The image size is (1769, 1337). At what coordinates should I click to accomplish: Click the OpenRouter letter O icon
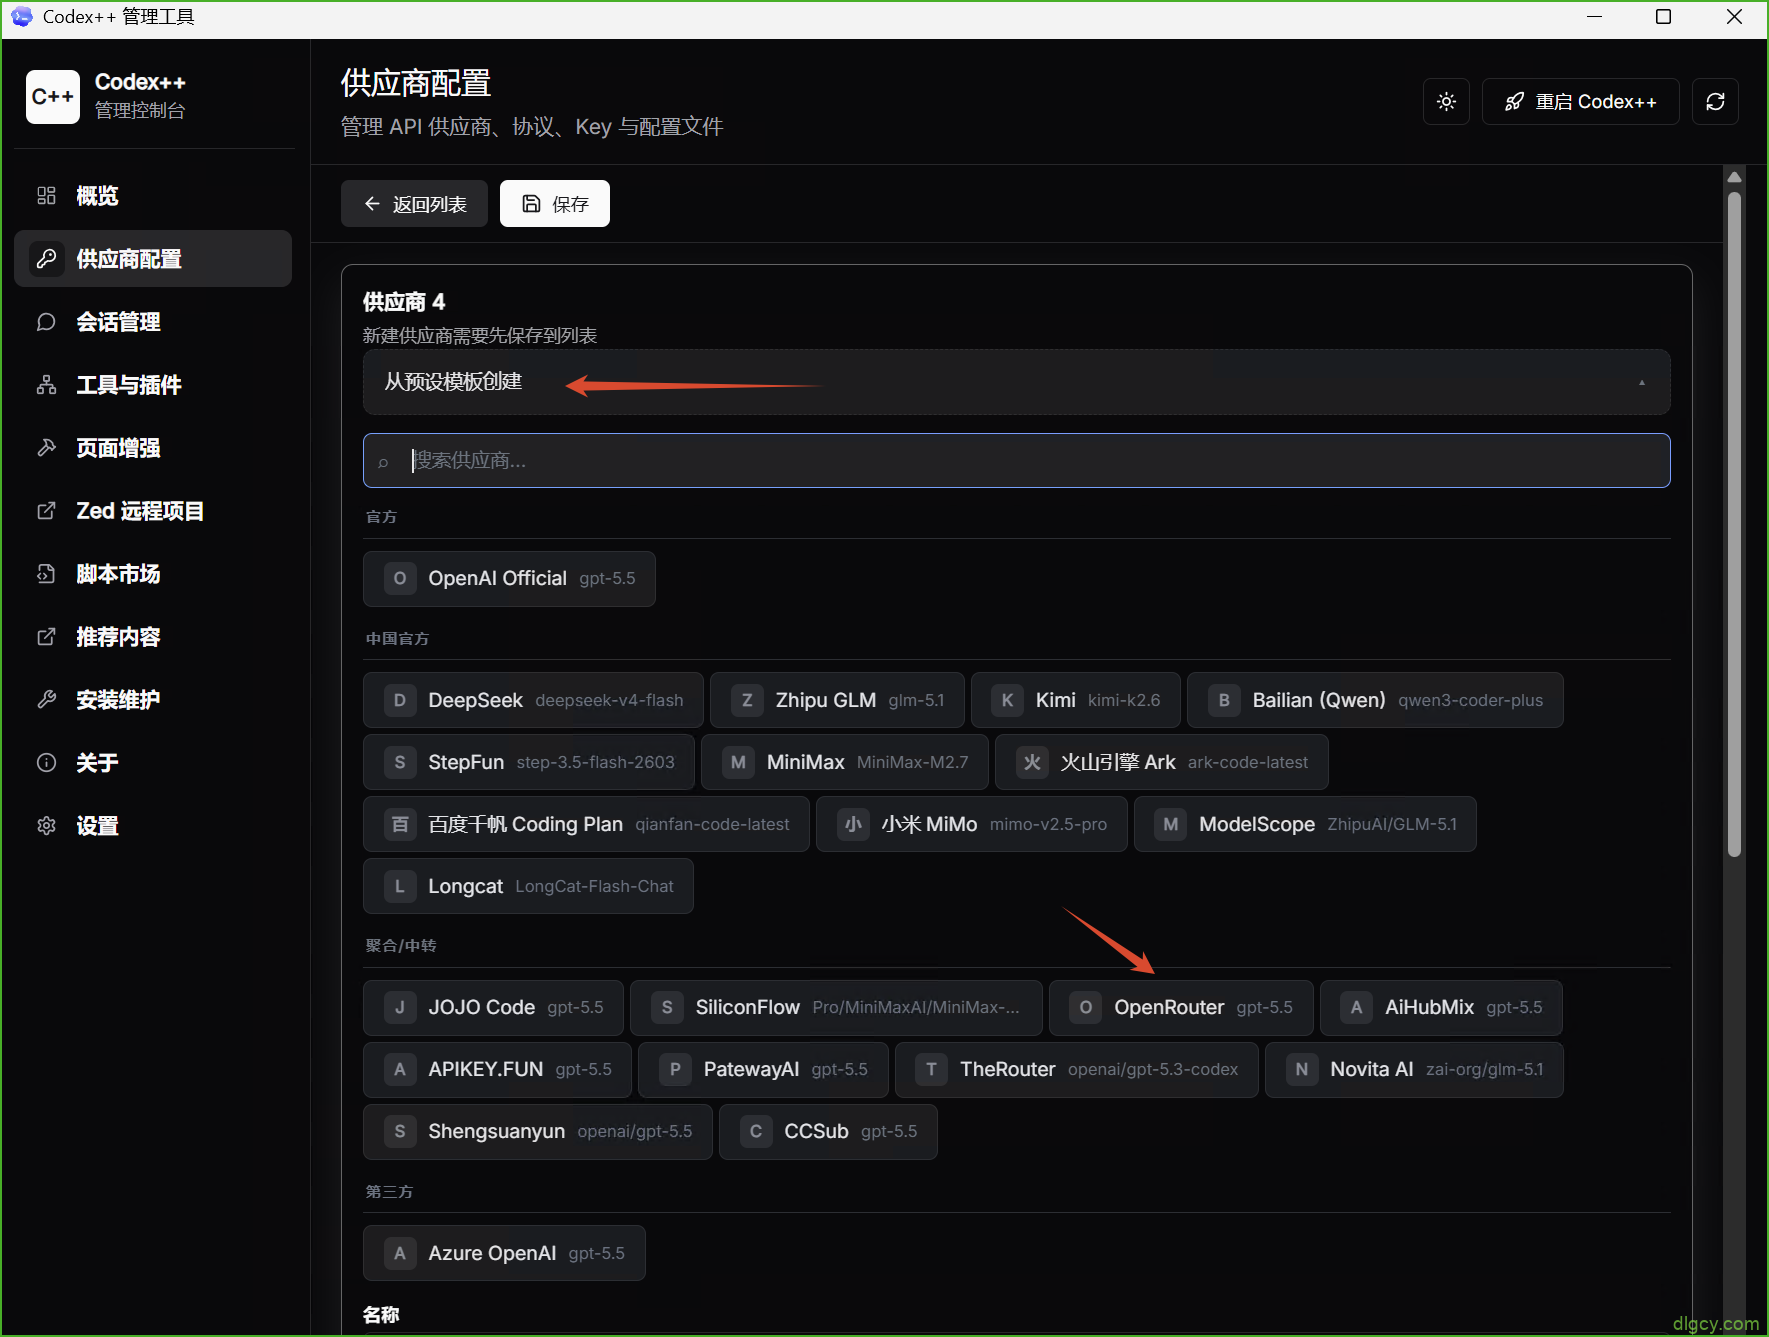[1086, 1008]
